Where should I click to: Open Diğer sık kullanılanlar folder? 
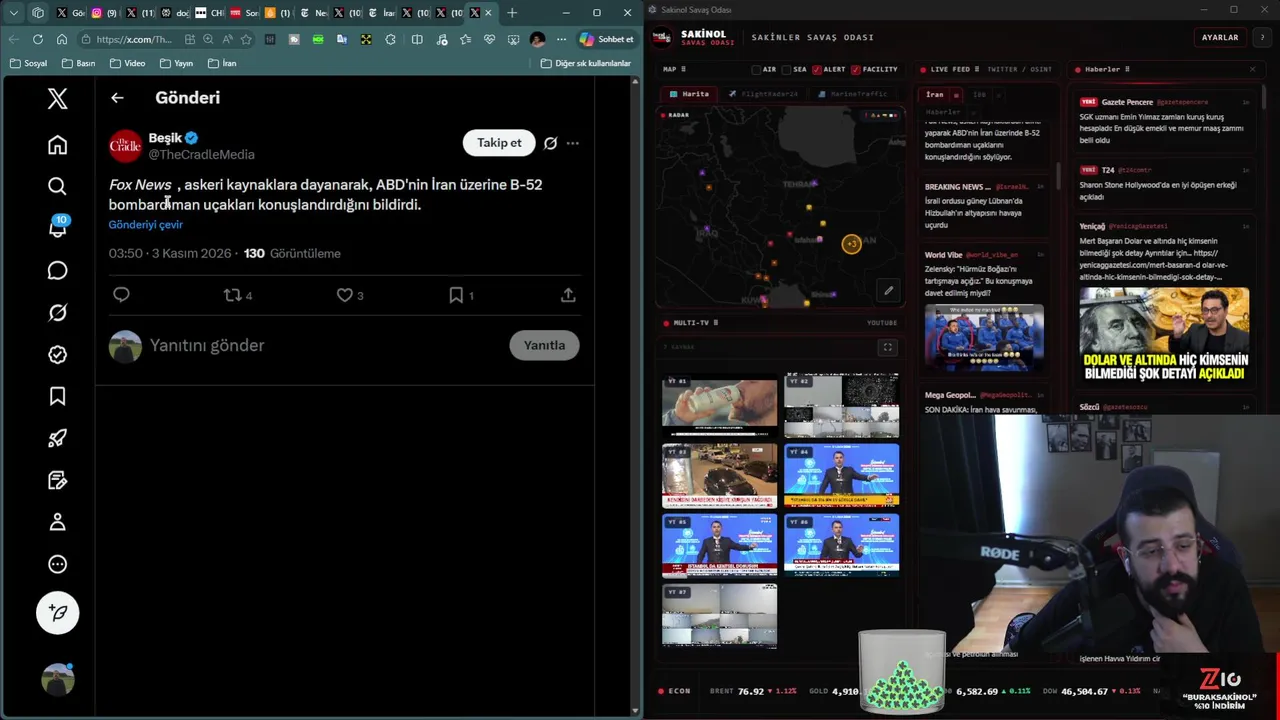pos(586,63)
